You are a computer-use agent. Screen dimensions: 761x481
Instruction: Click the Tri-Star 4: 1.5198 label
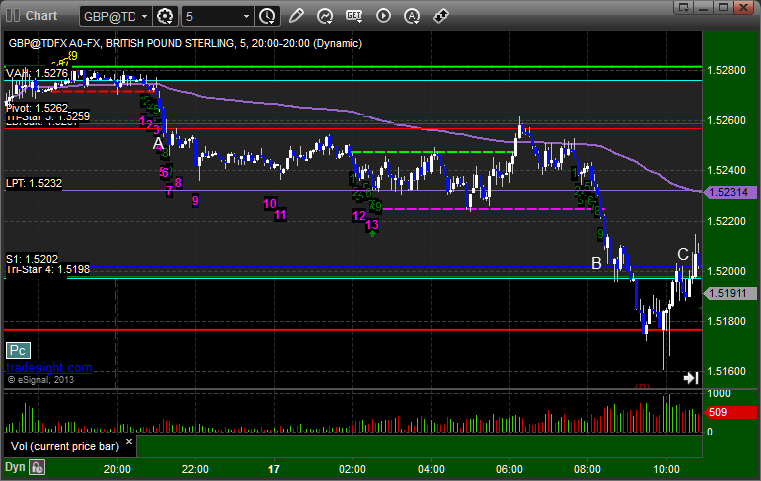coord(48,269)
